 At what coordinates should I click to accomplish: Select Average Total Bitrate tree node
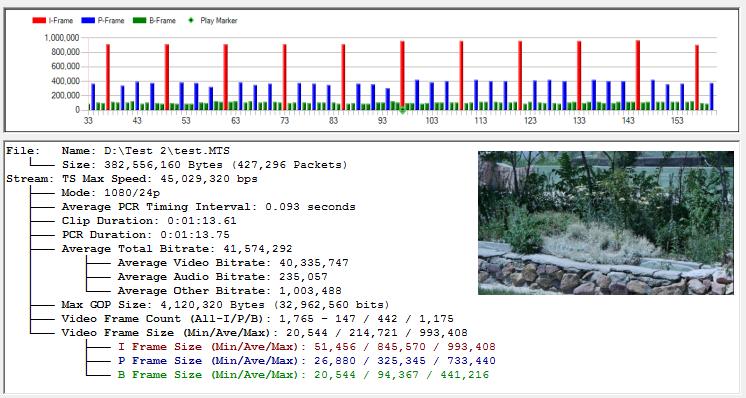[177, 249]
